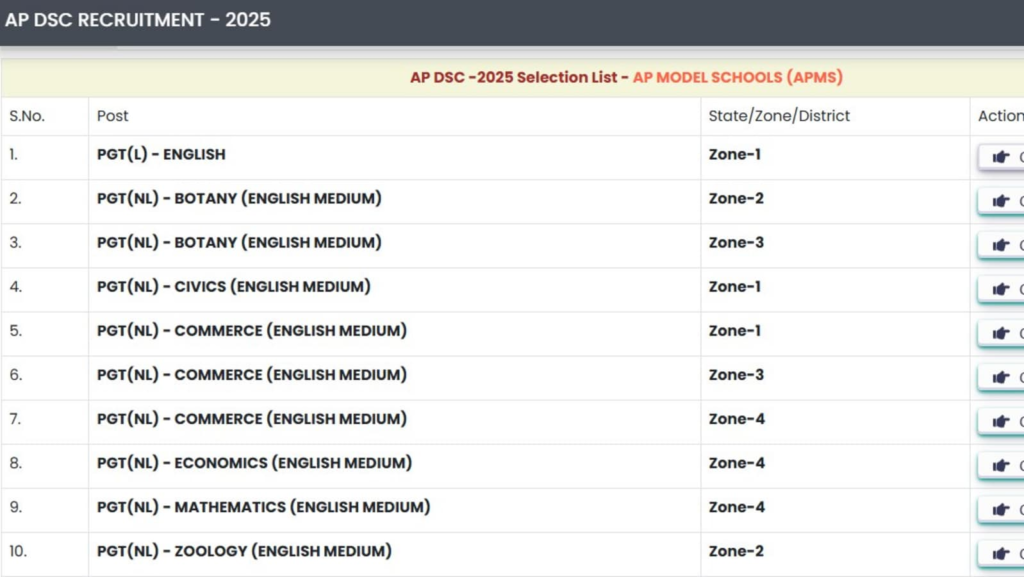Select the pointer icon on COMMERCE Zone-3 row
1024x577 pixels.
click(x=1000, y=377)
